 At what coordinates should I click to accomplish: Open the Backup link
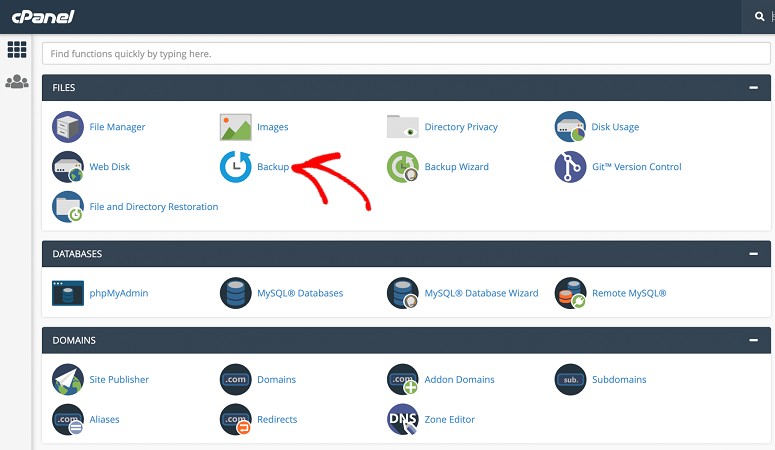273,167
